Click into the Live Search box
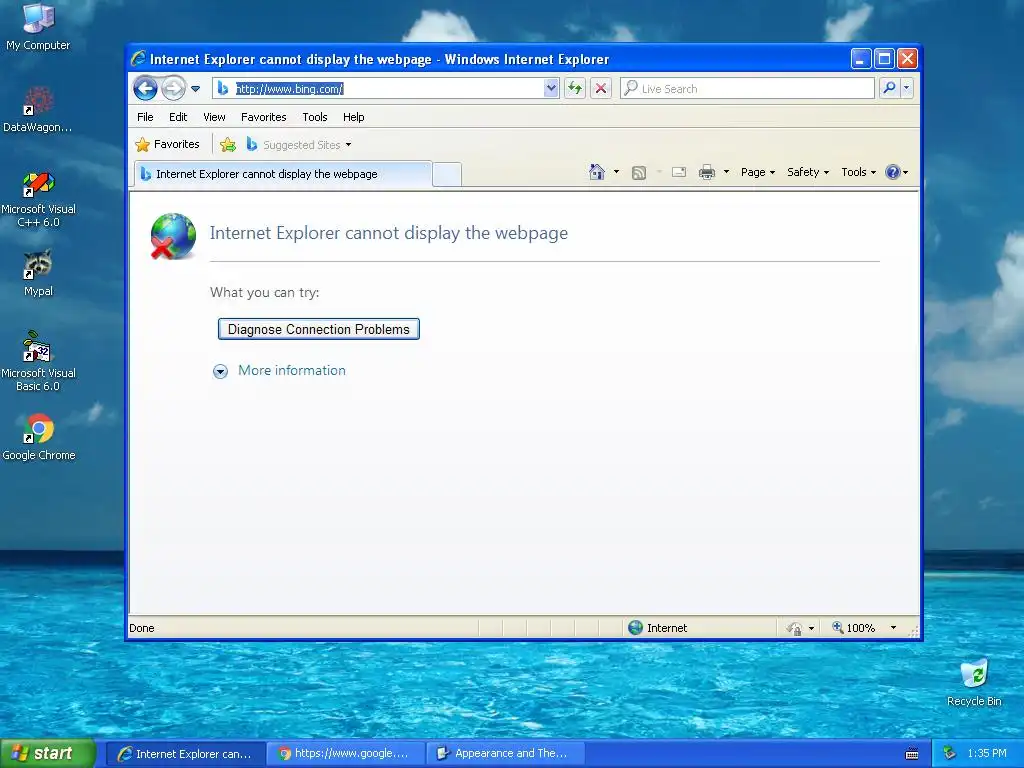The height and width of the screenshot is (768, 1024). (x=746, y=88)
